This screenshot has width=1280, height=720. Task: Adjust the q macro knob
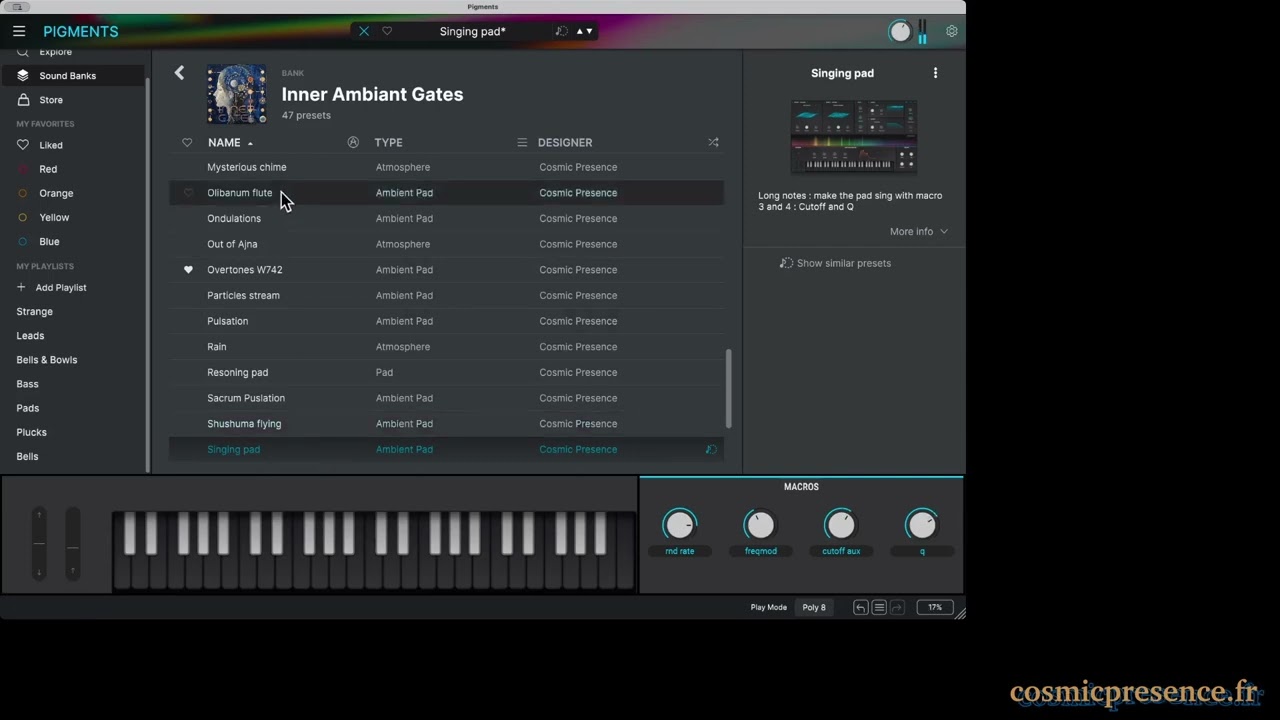click(922, 524)
